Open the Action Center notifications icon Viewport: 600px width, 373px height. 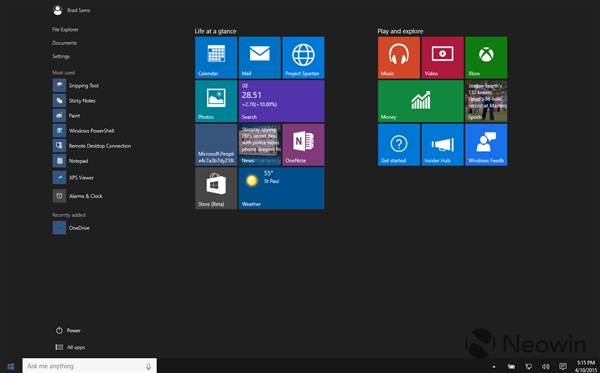[563, 366]
